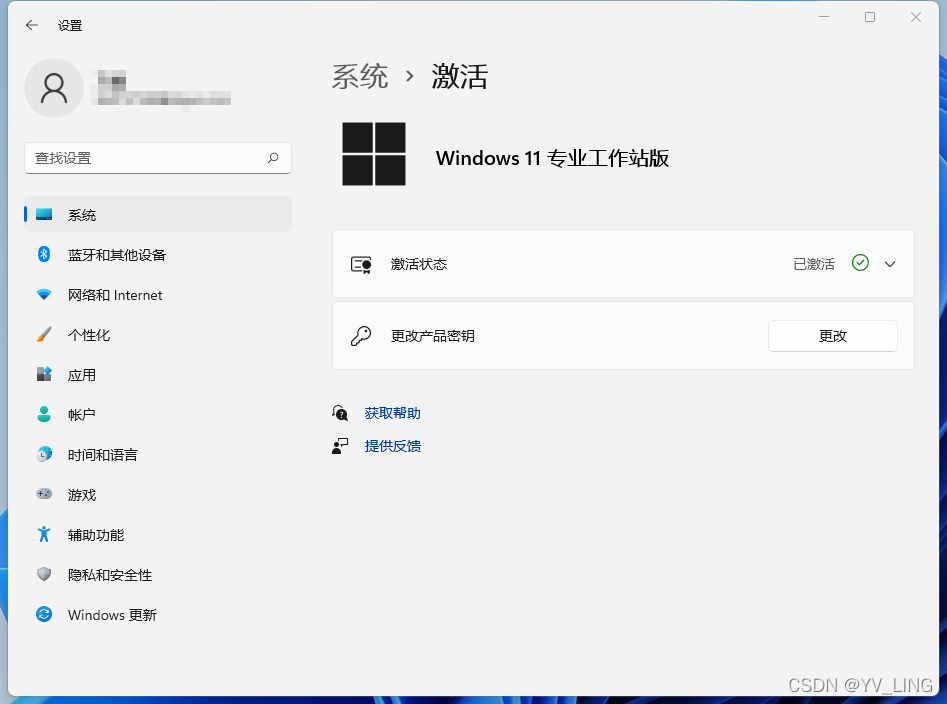
Task: Click the green activated checkmark icon
Action: (860, 263)
